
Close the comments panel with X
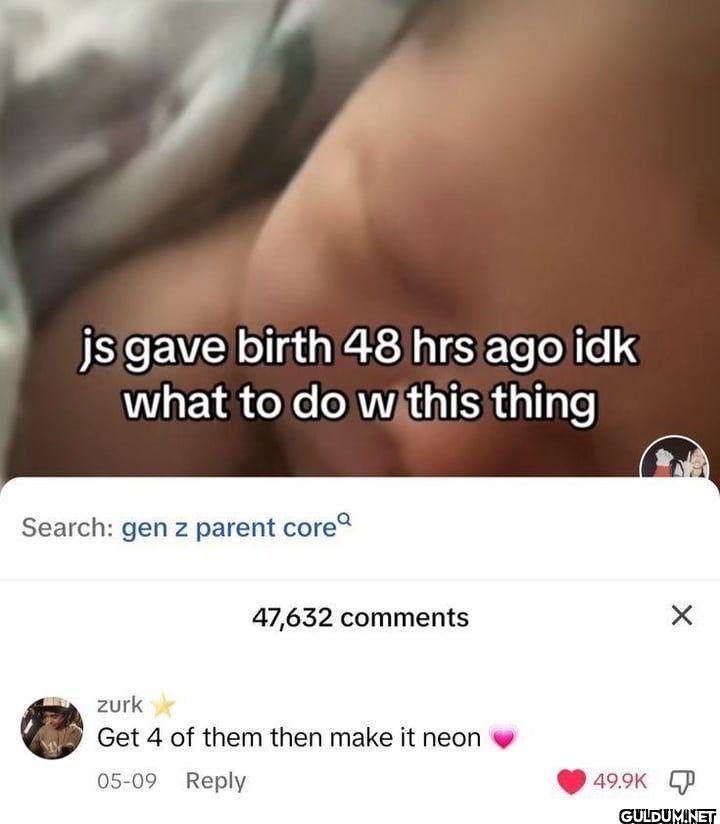682,615
